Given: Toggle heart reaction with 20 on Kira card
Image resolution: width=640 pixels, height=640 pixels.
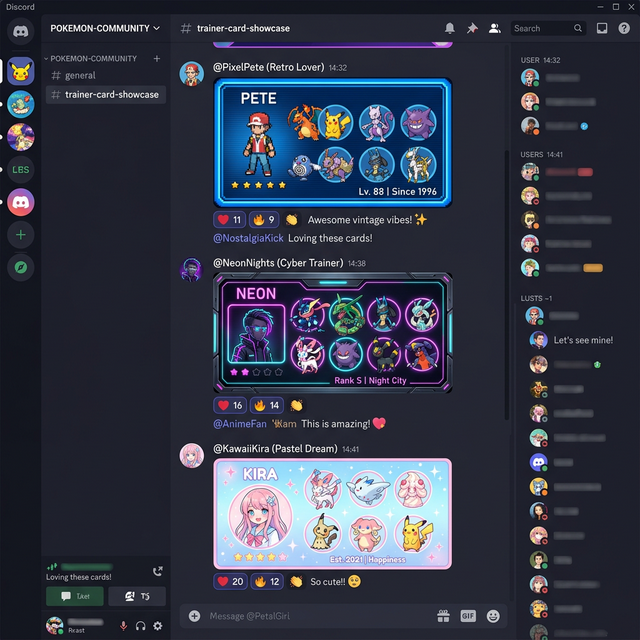Looking at the screenshot, I should 230,581.
